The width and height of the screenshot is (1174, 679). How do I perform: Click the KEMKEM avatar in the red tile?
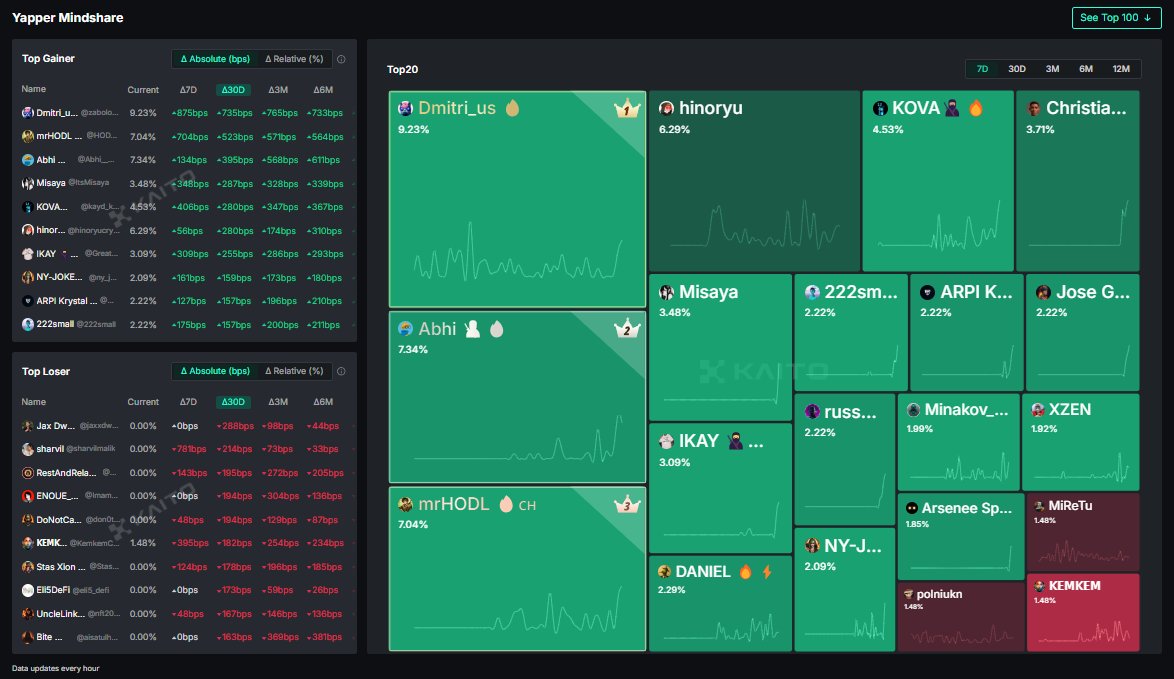(1039, 585)
